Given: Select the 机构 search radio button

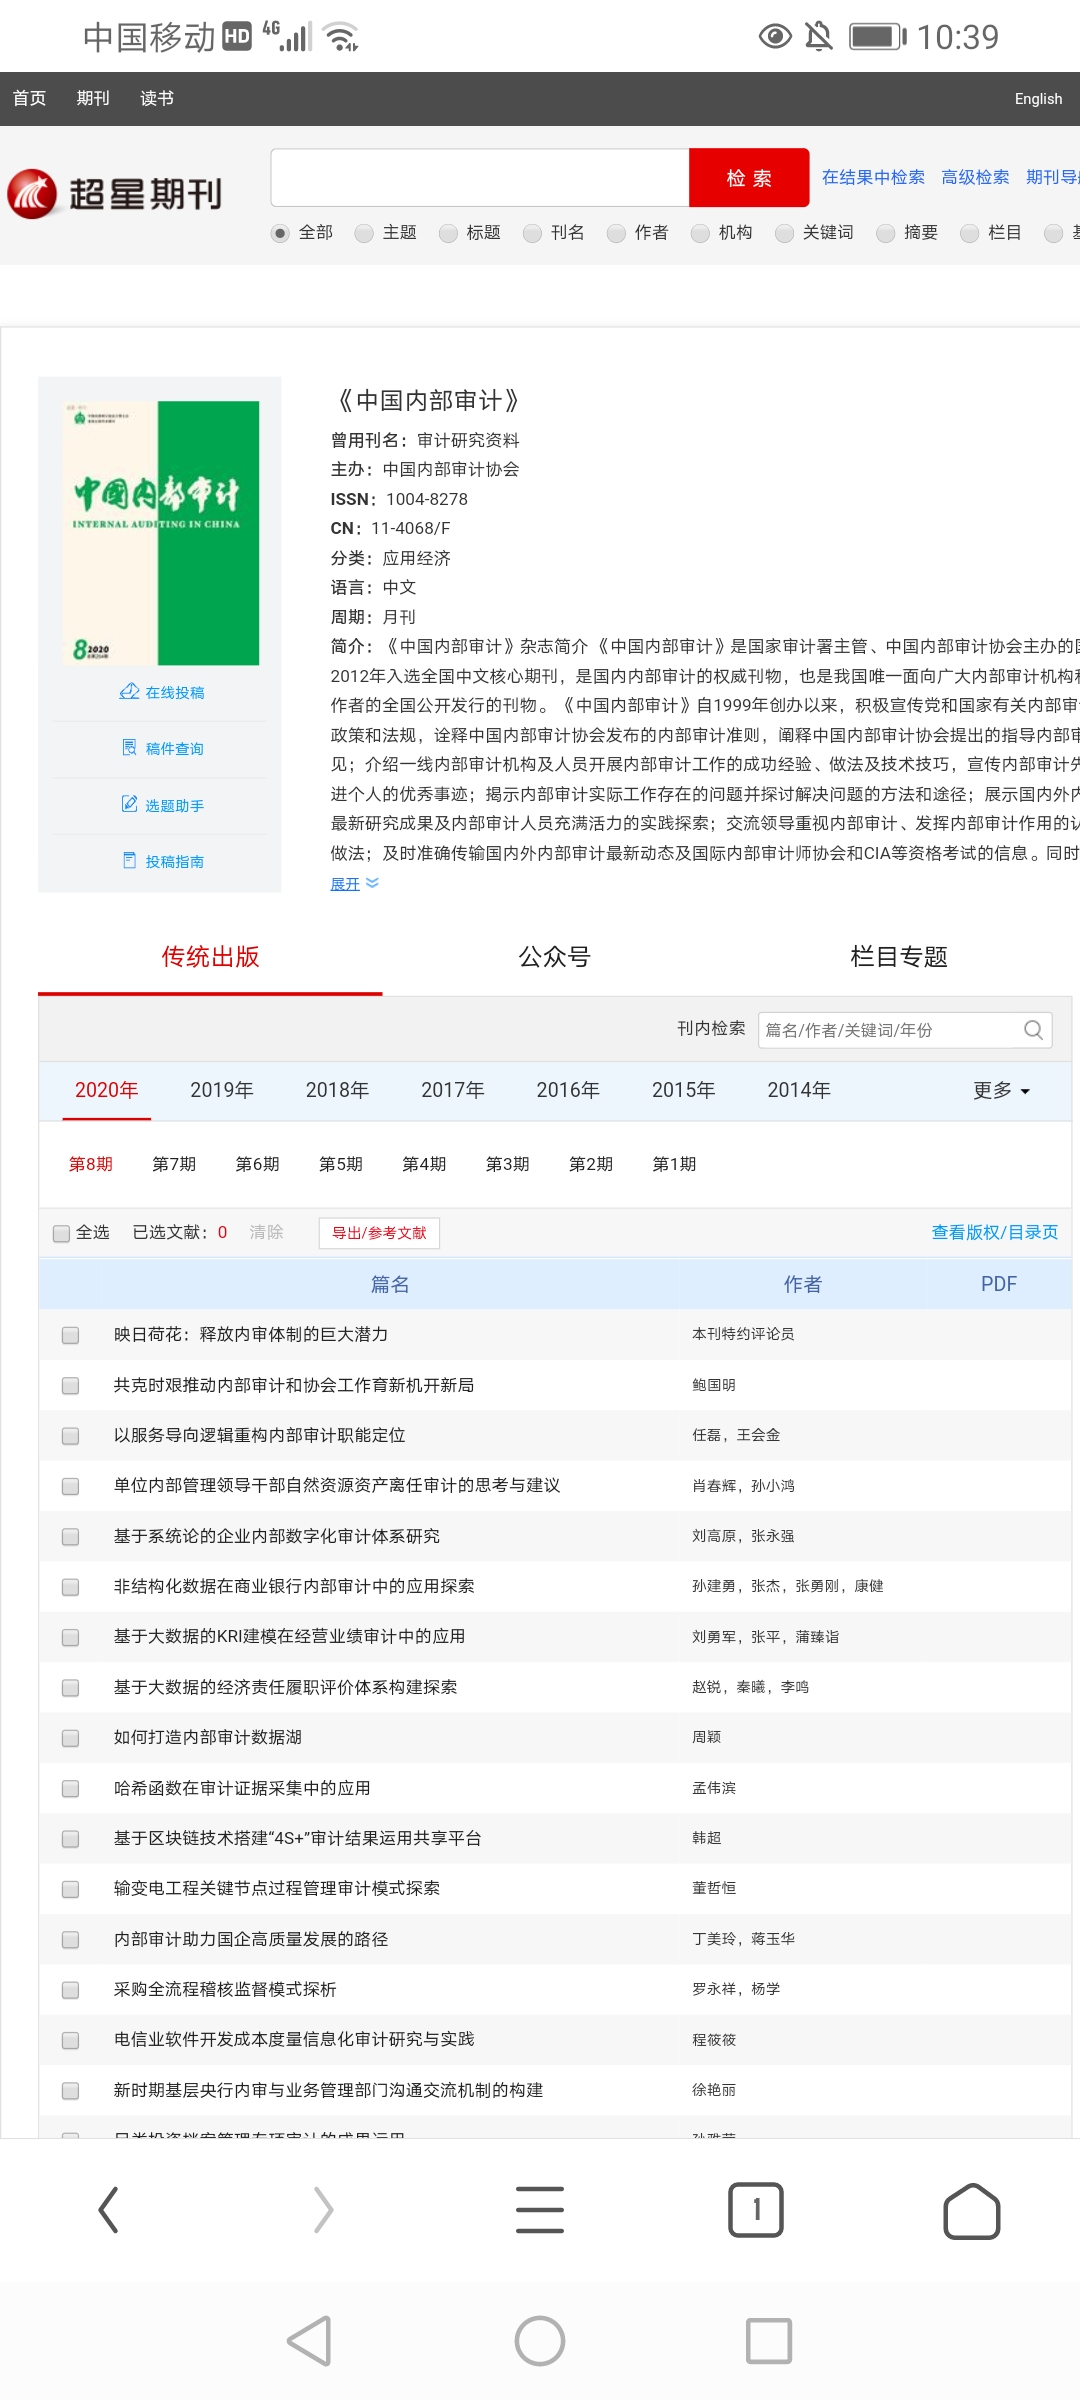Looking at the screenshot, I should tap(700, 233).
